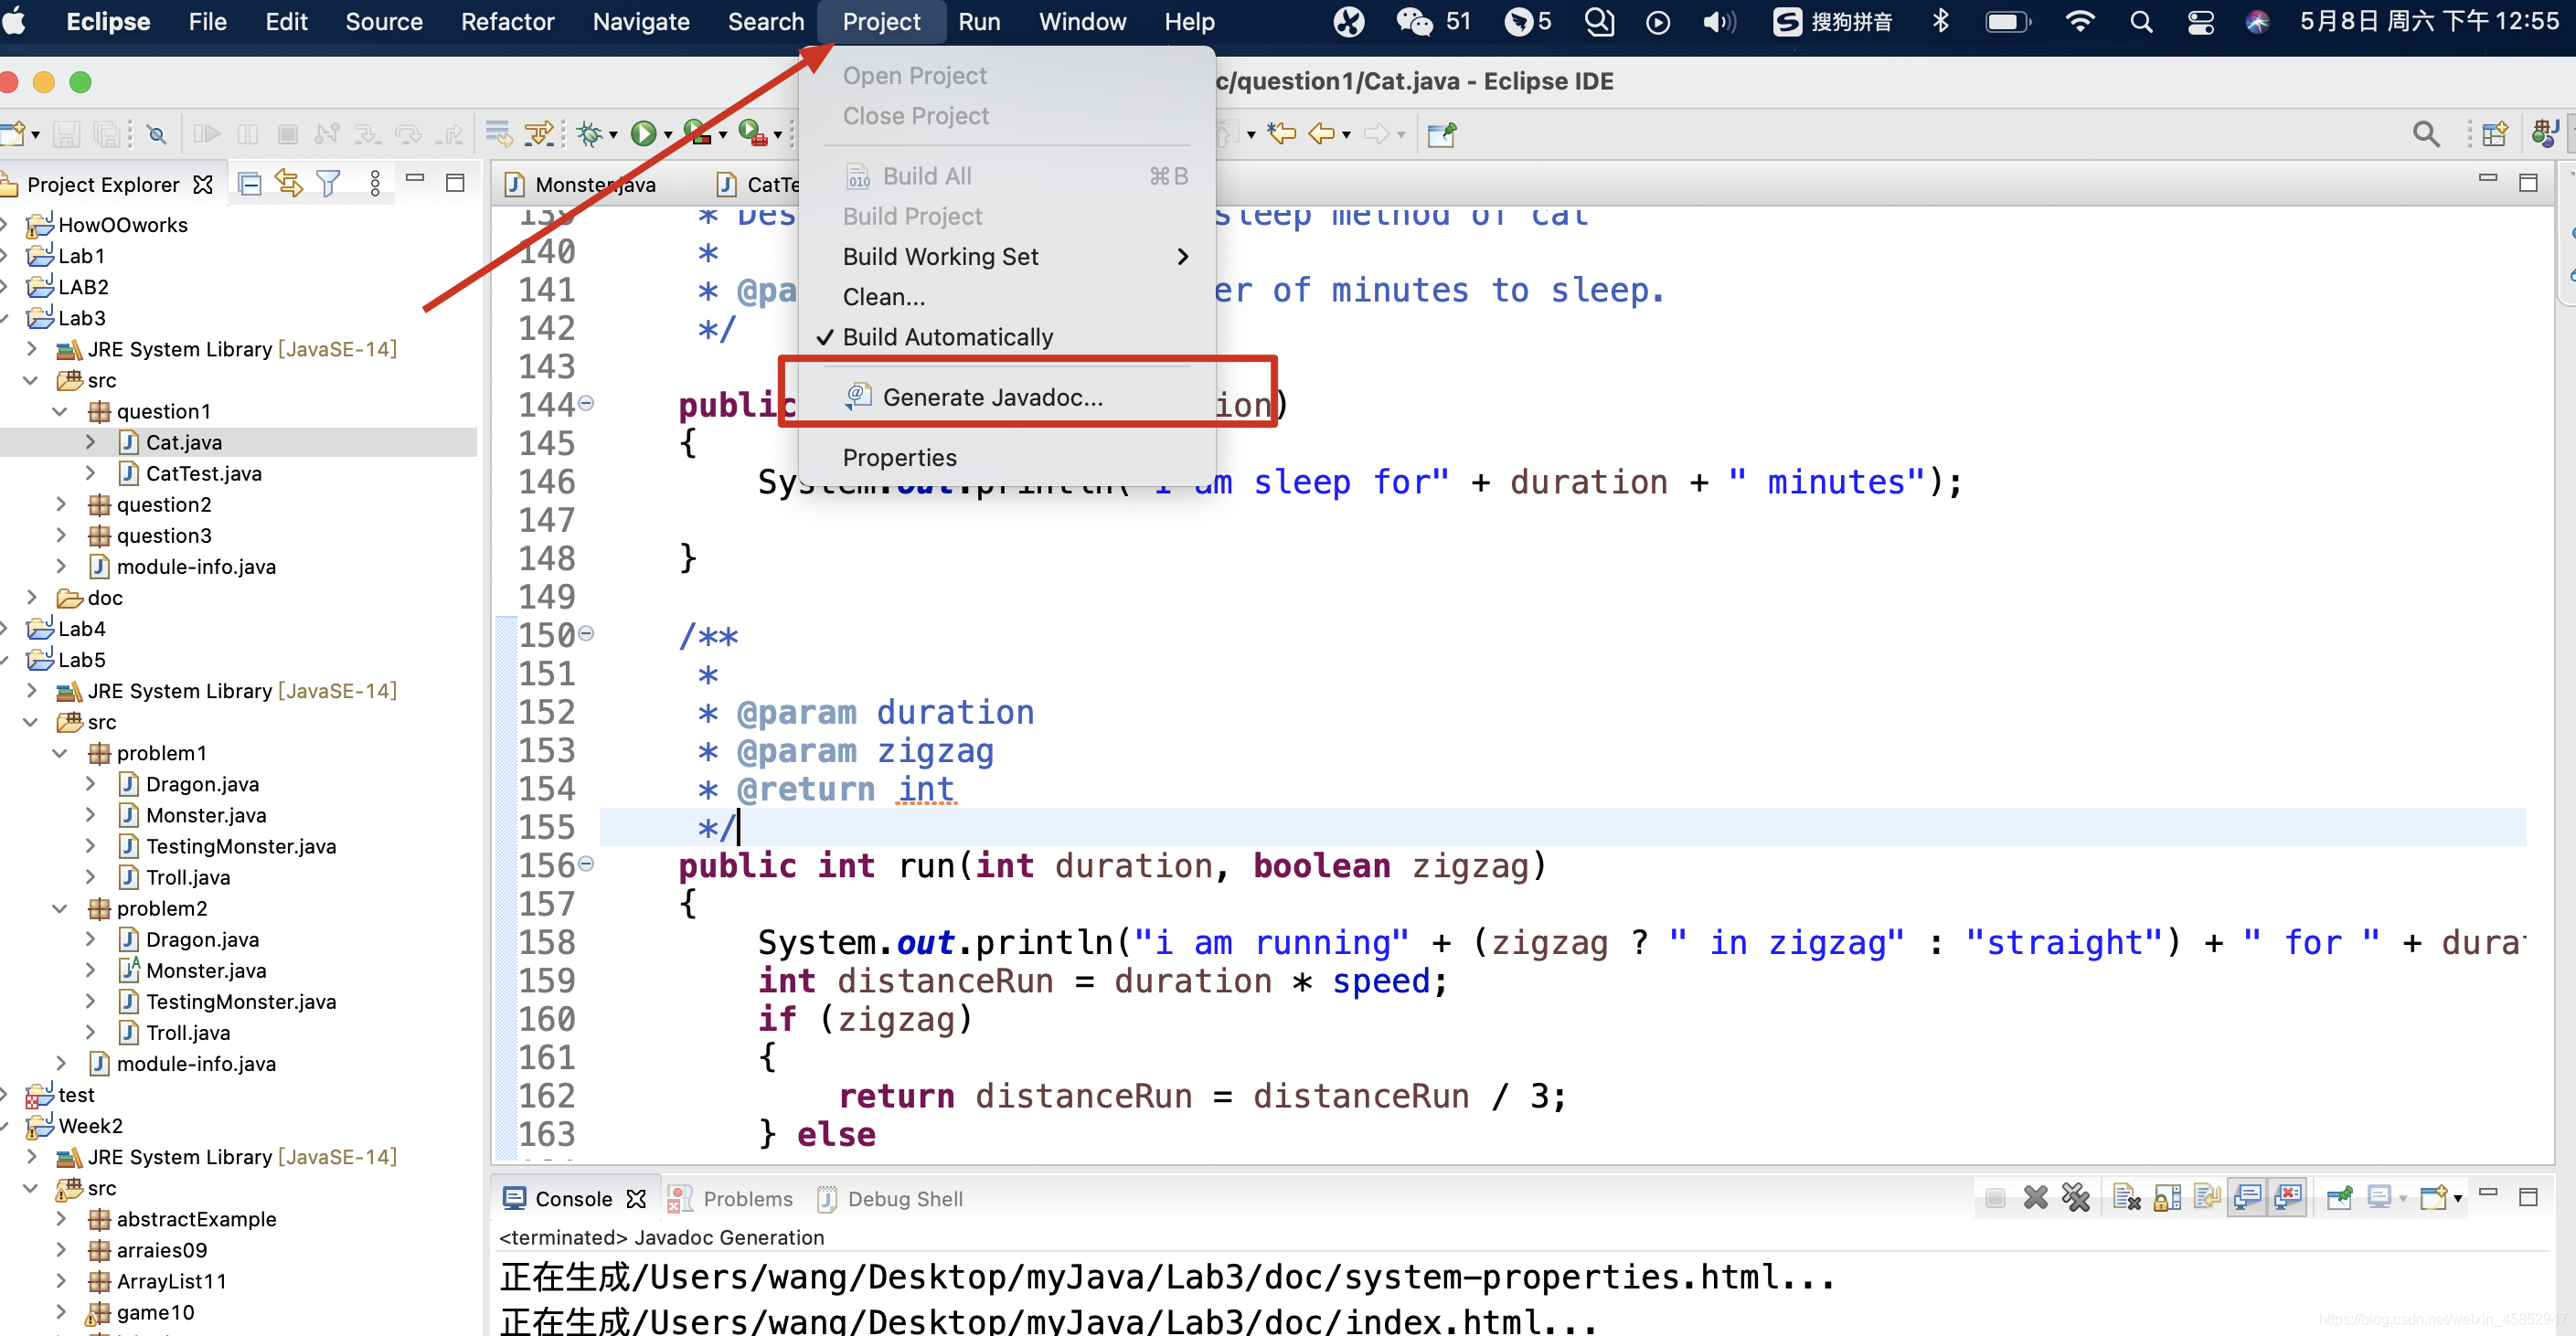Click the Generate Javadoc menu item
2576x1336 pixels.
tap(994, 397)
